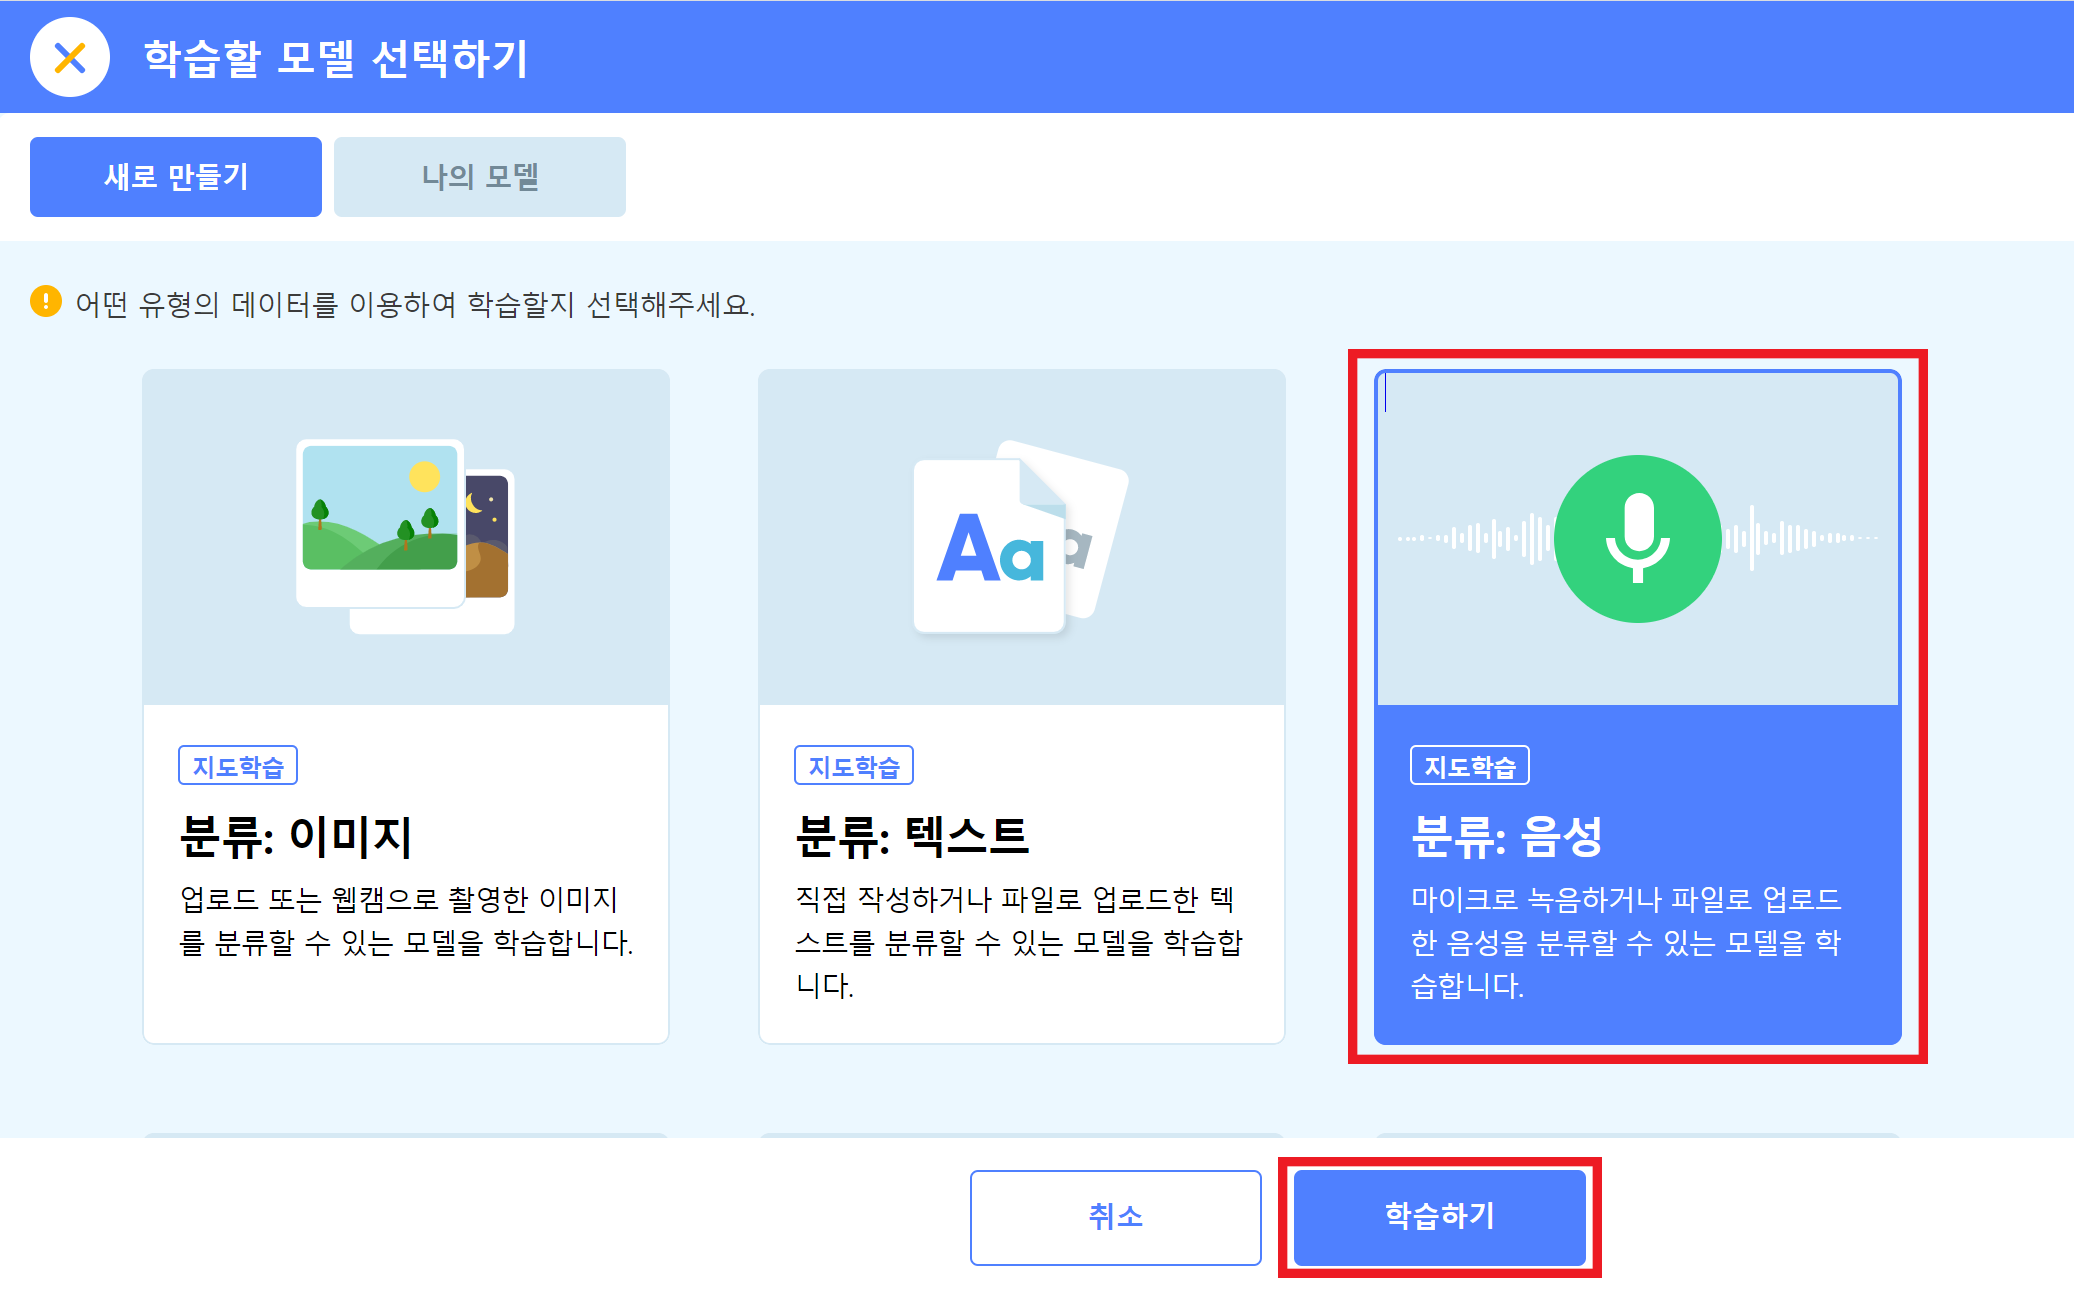
Task: Select the 분류: 이미지 model card illustration
Action: 406,537
